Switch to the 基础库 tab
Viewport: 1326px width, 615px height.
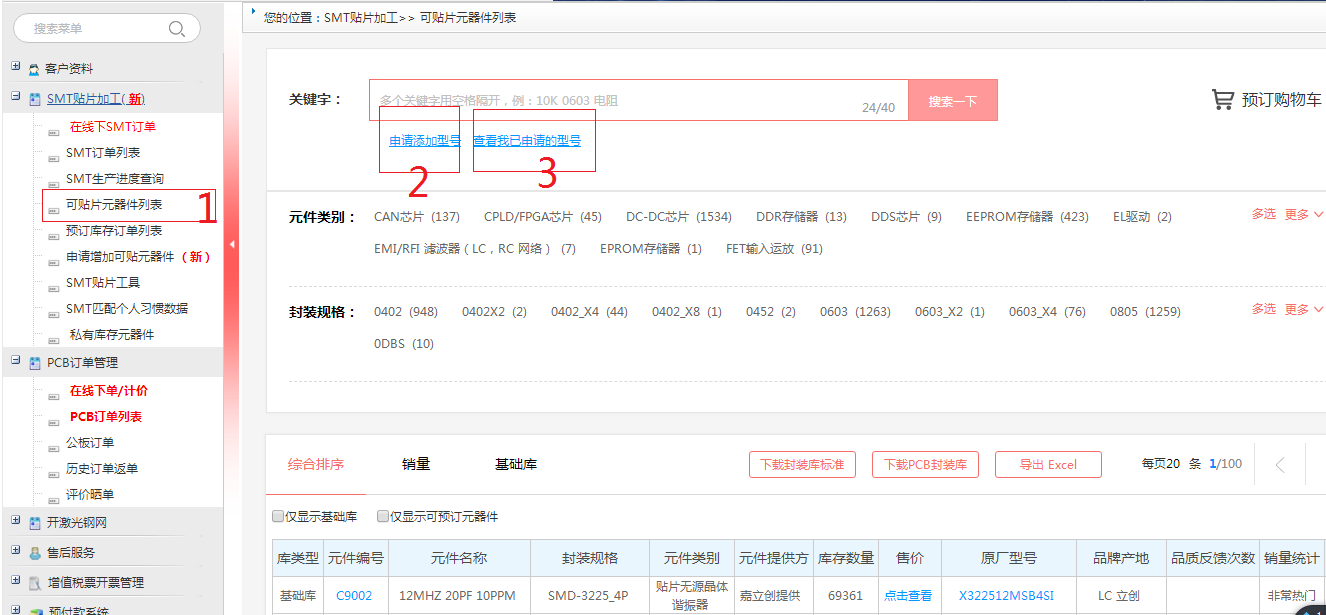coord(516,464)
